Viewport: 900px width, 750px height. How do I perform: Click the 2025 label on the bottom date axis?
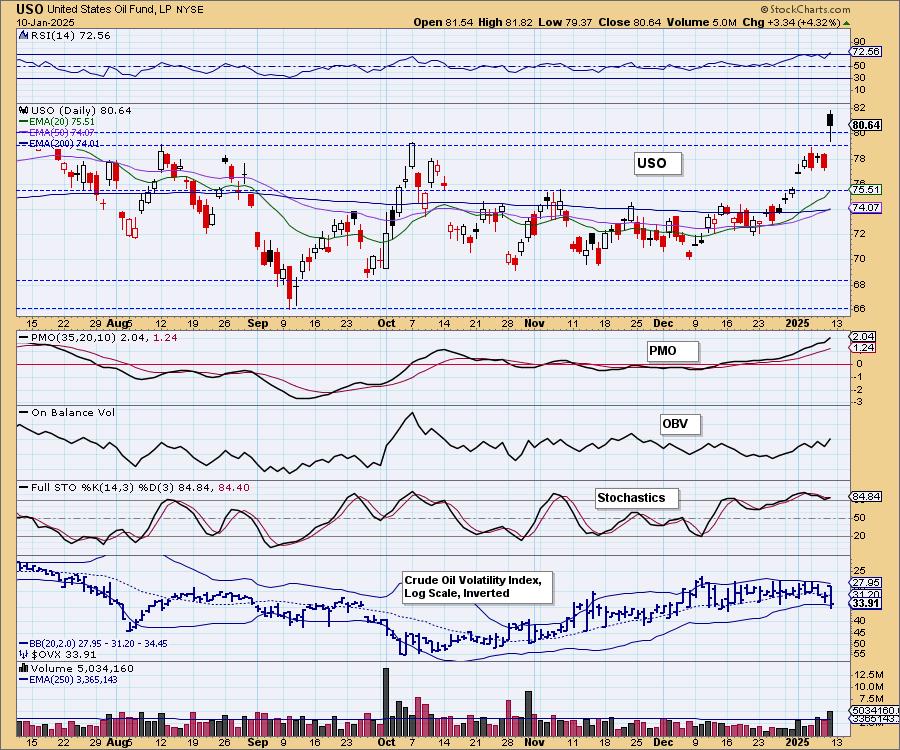coord(797,742)
